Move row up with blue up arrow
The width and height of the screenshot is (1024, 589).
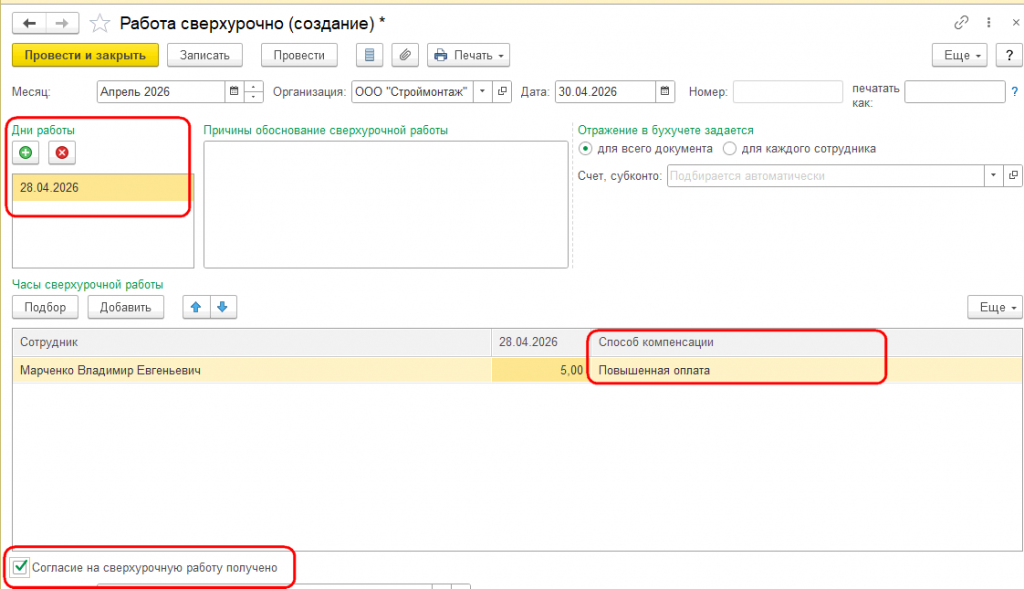pyautogui.click(x=196, y=307)
